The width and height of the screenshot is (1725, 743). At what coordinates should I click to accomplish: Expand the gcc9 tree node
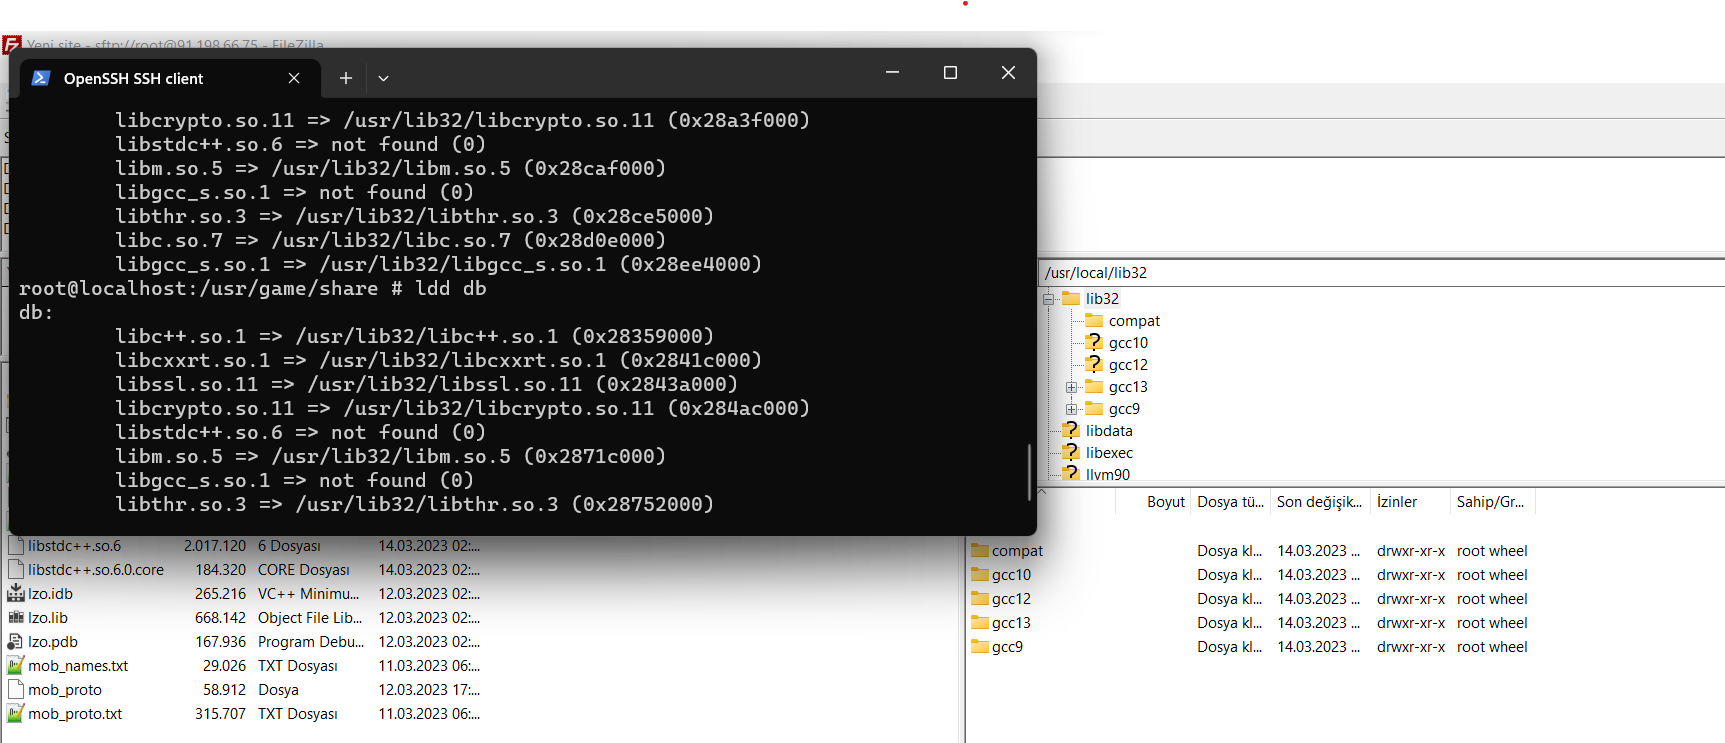pyautogui.click(x=1071, y=409)
